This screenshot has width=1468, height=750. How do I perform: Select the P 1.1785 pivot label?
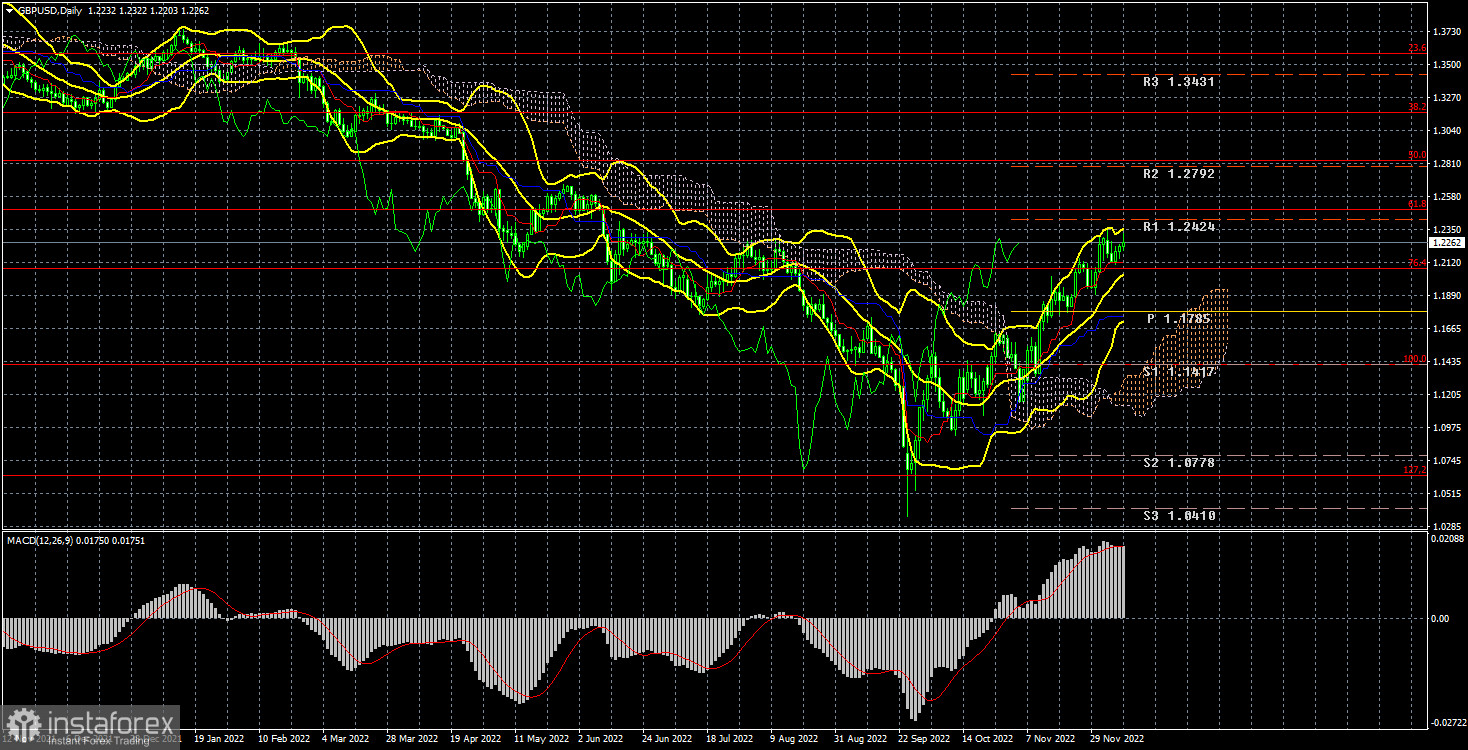pyautogui.click(x=1179, y=319)
